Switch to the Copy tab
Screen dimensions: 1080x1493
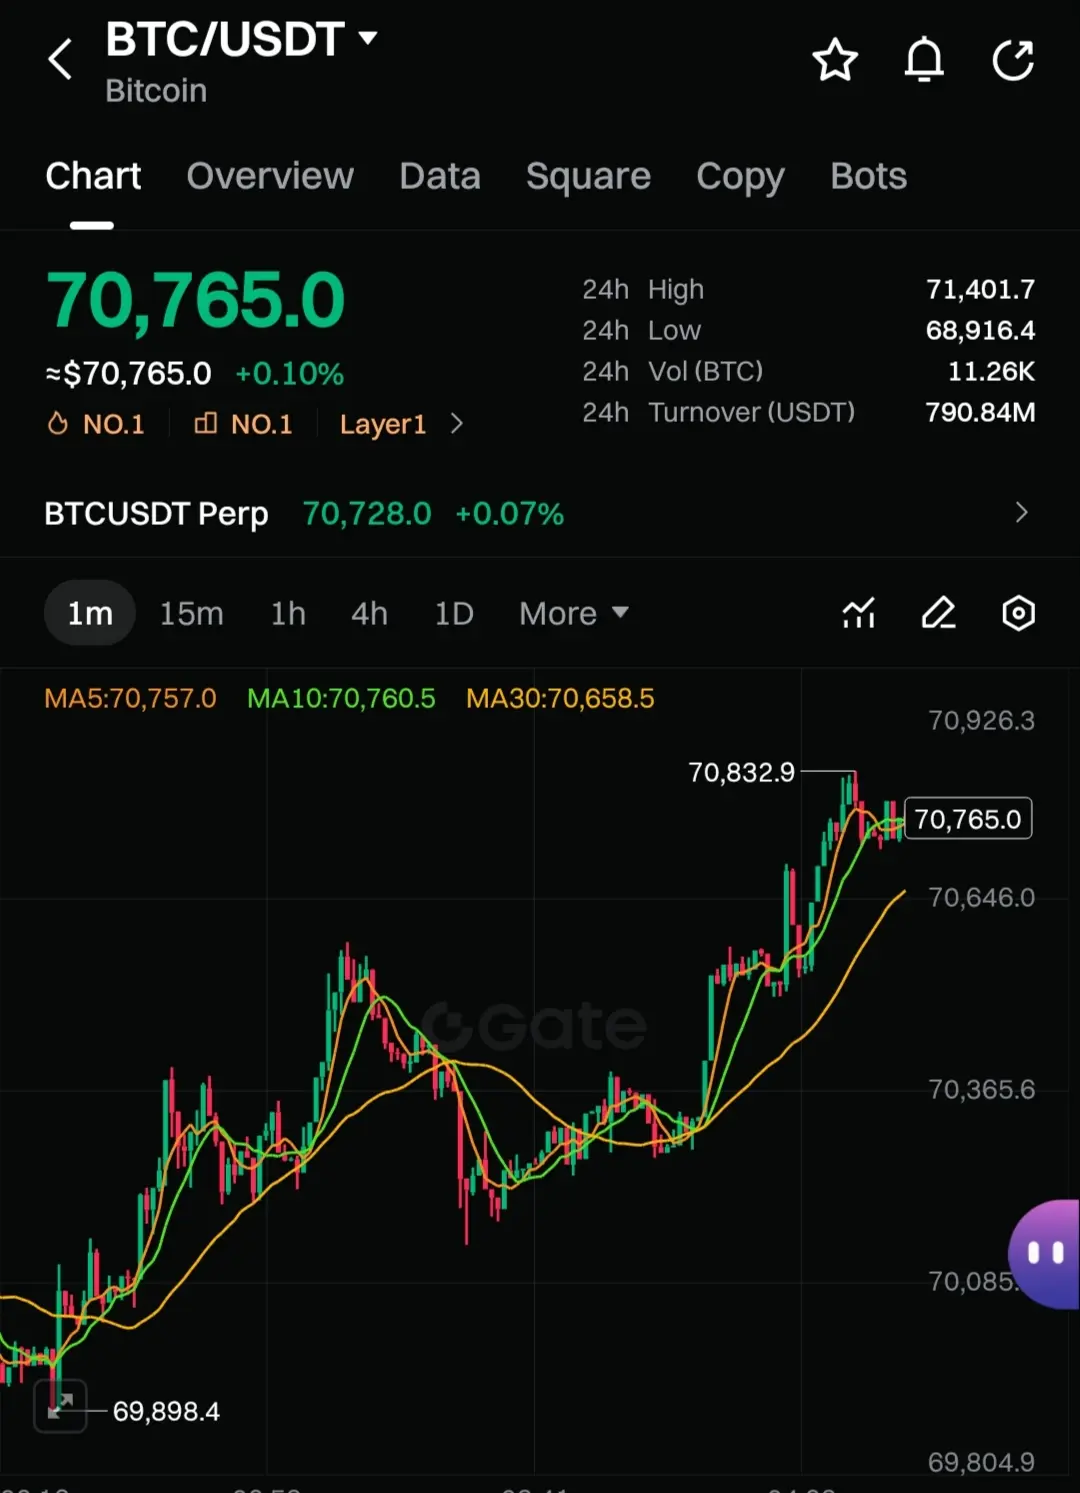coord(740,177)
